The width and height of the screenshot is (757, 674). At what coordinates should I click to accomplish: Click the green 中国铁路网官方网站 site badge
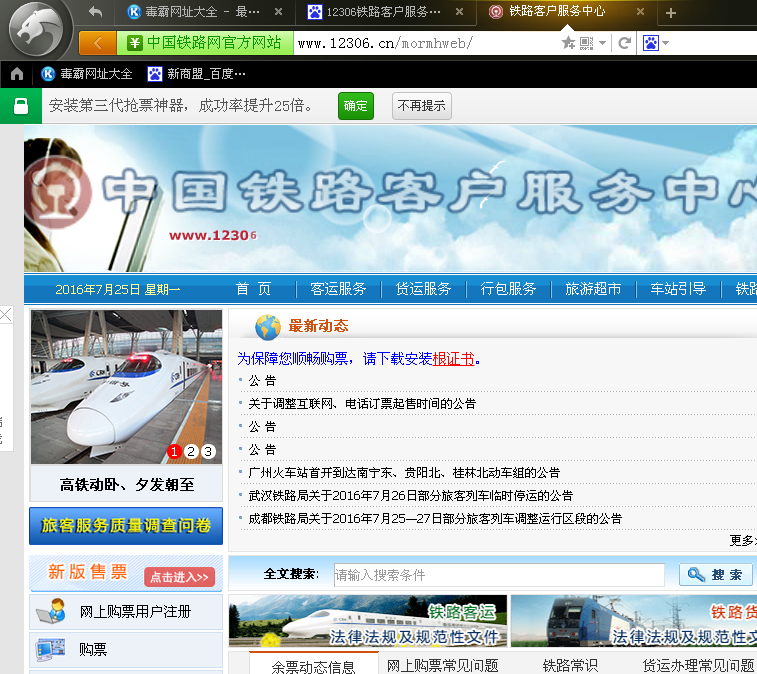205,43
